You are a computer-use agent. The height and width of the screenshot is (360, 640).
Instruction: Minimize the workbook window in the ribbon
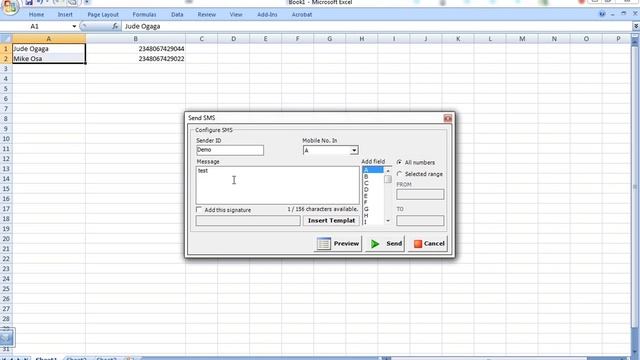coord(613,14)
